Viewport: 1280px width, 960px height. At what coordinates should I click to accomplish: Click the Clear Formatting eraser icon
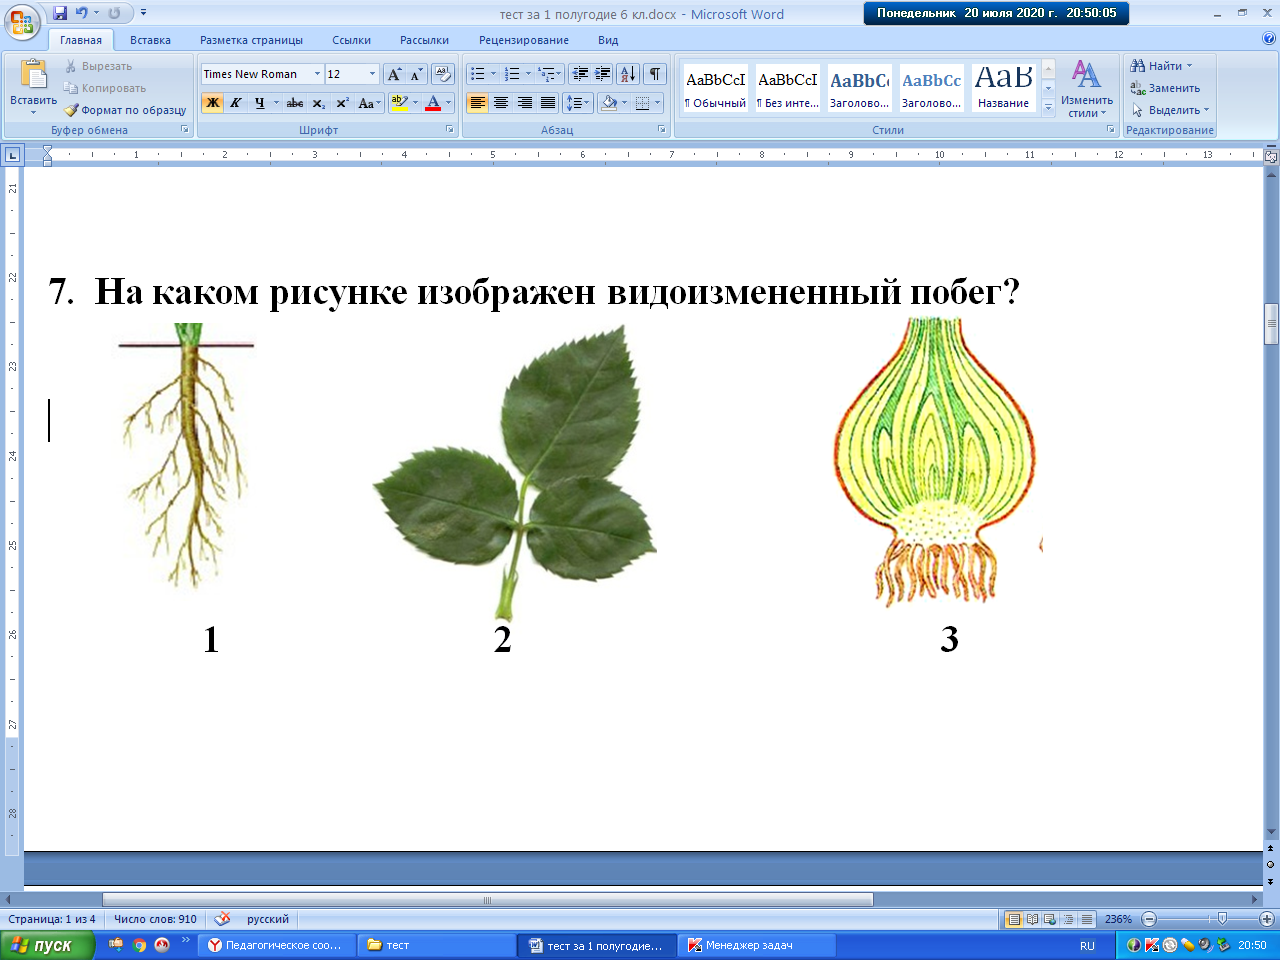coord(443,75)
